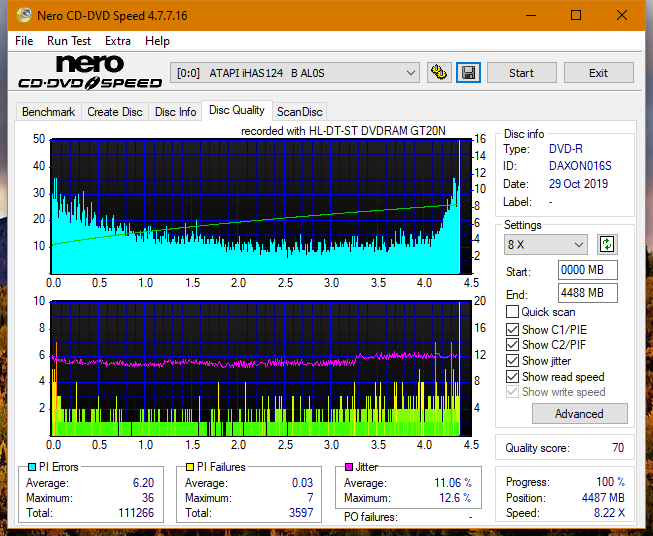This screenshot has height=536, width=653.
Task: Click the PO failures label
Action: [371, 517]
